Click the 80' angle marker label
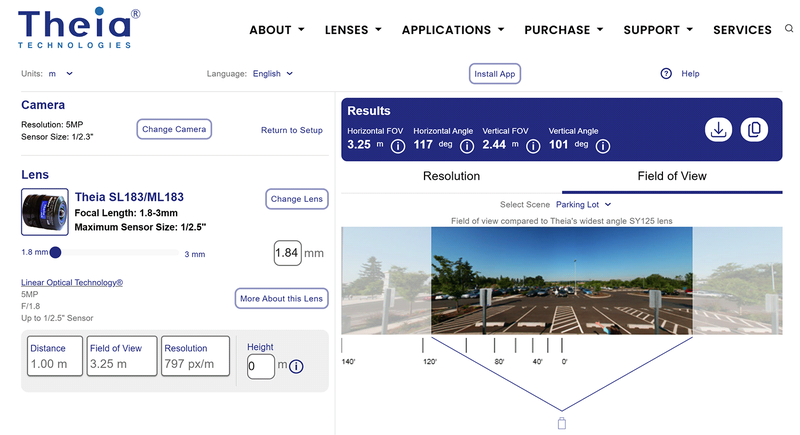The height and width of the screenshot is (435, 800). coord(499,362)
